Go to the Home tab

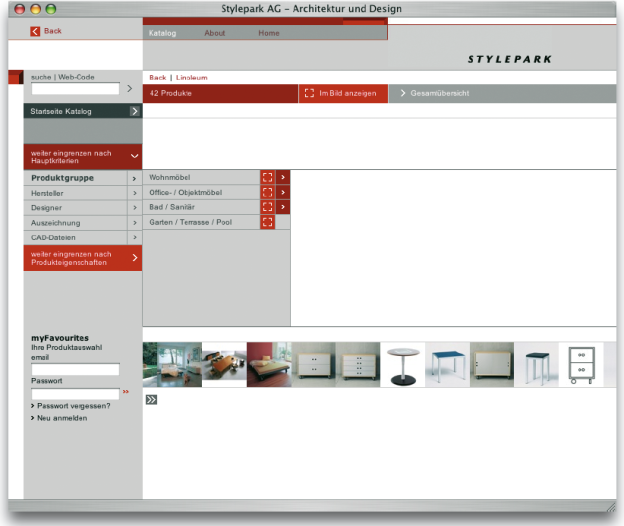coord(269,33)
